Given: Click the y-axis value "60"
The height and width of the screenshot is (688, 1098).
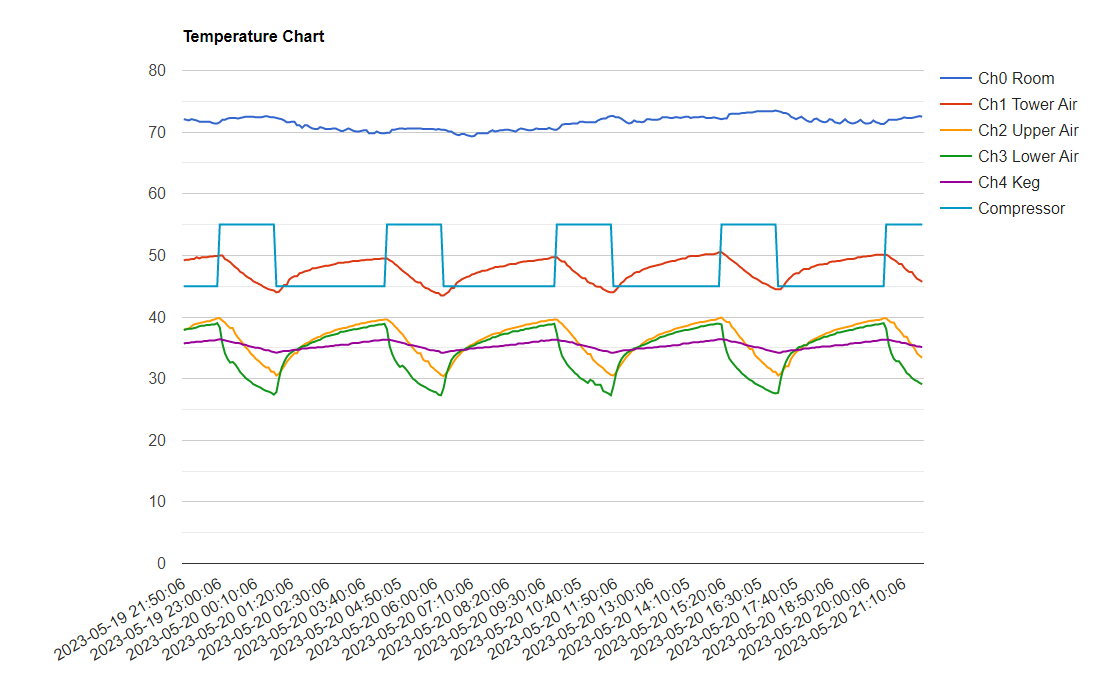Looking at the screenshot, I should [x=157, y=194].
